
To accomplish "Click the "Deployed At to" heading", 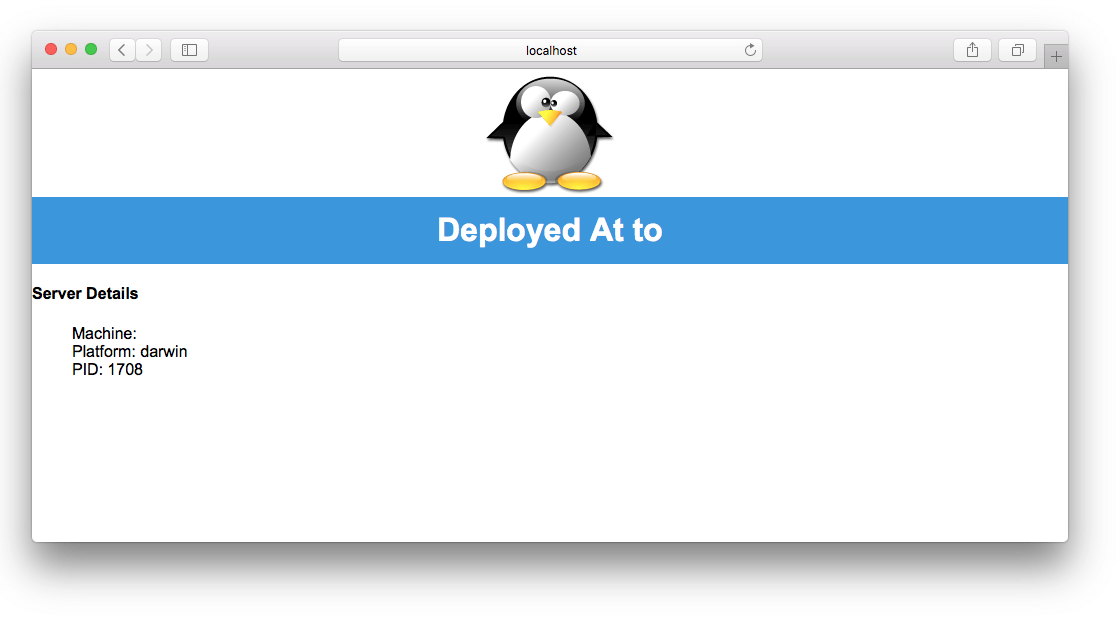I will pyautogui.click(x=549, y=230).
